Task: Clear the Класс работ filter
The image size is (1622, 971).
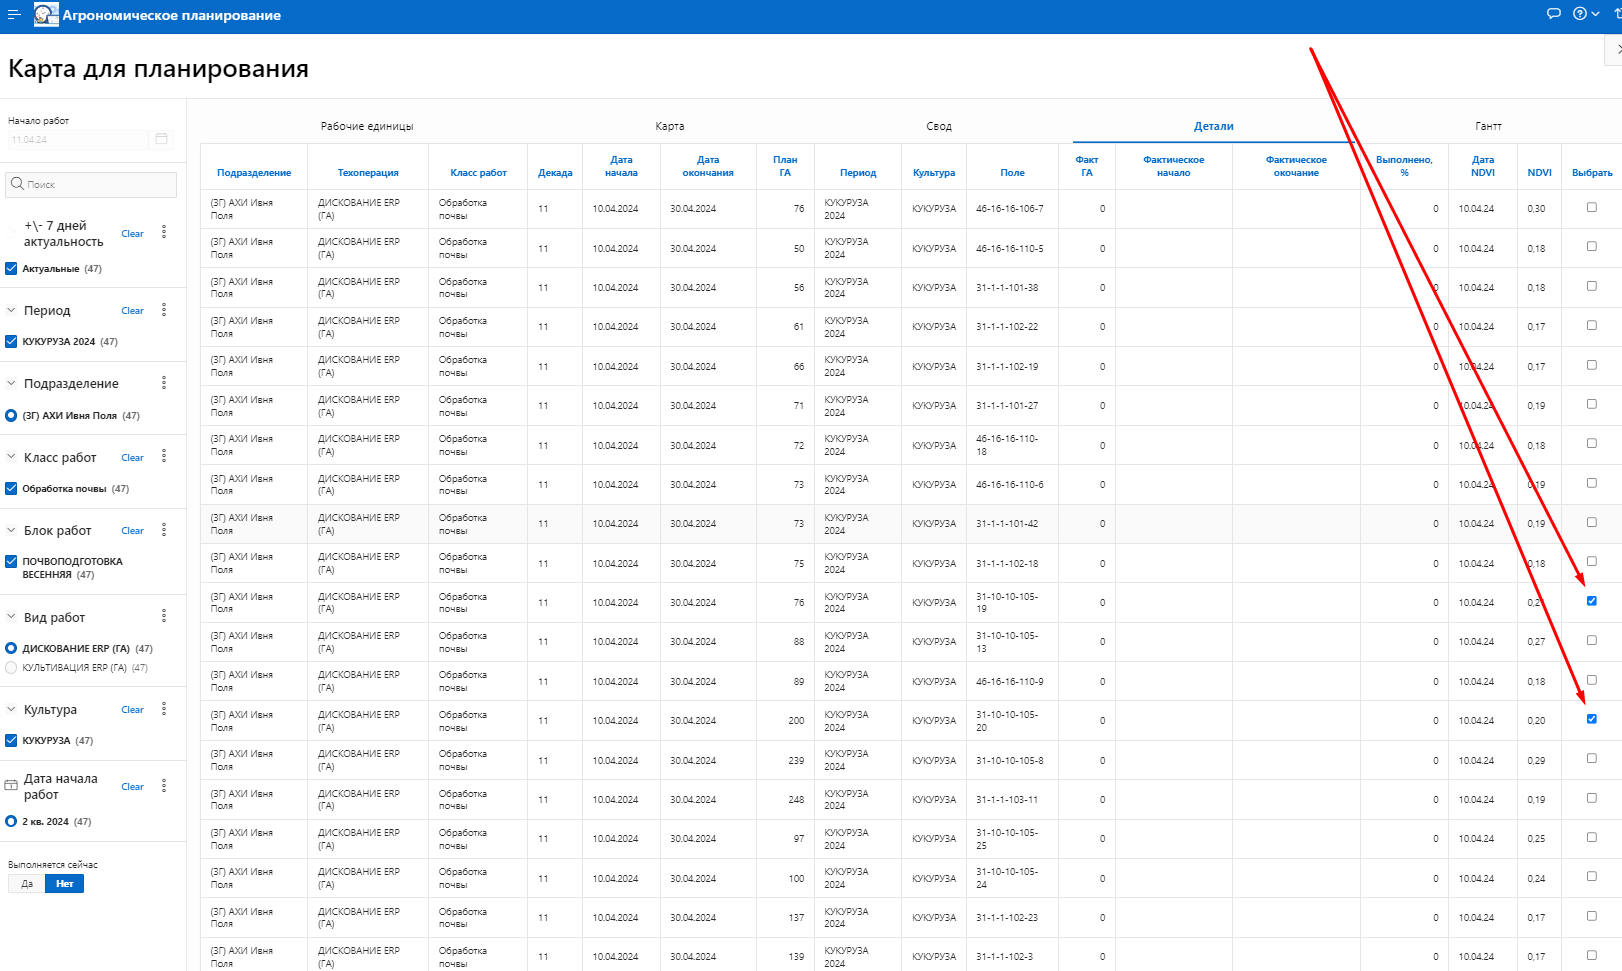Action: pyautogui.click(x=132, y=458)
